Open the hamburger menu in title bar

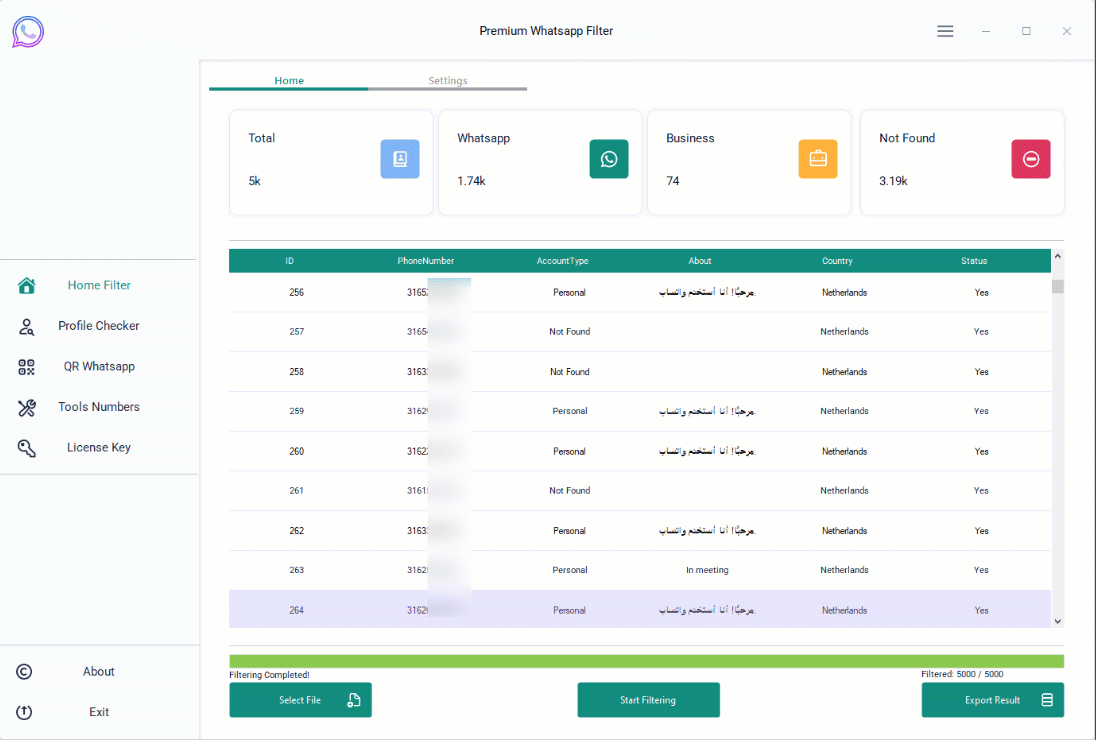click(x=945, y=31)
